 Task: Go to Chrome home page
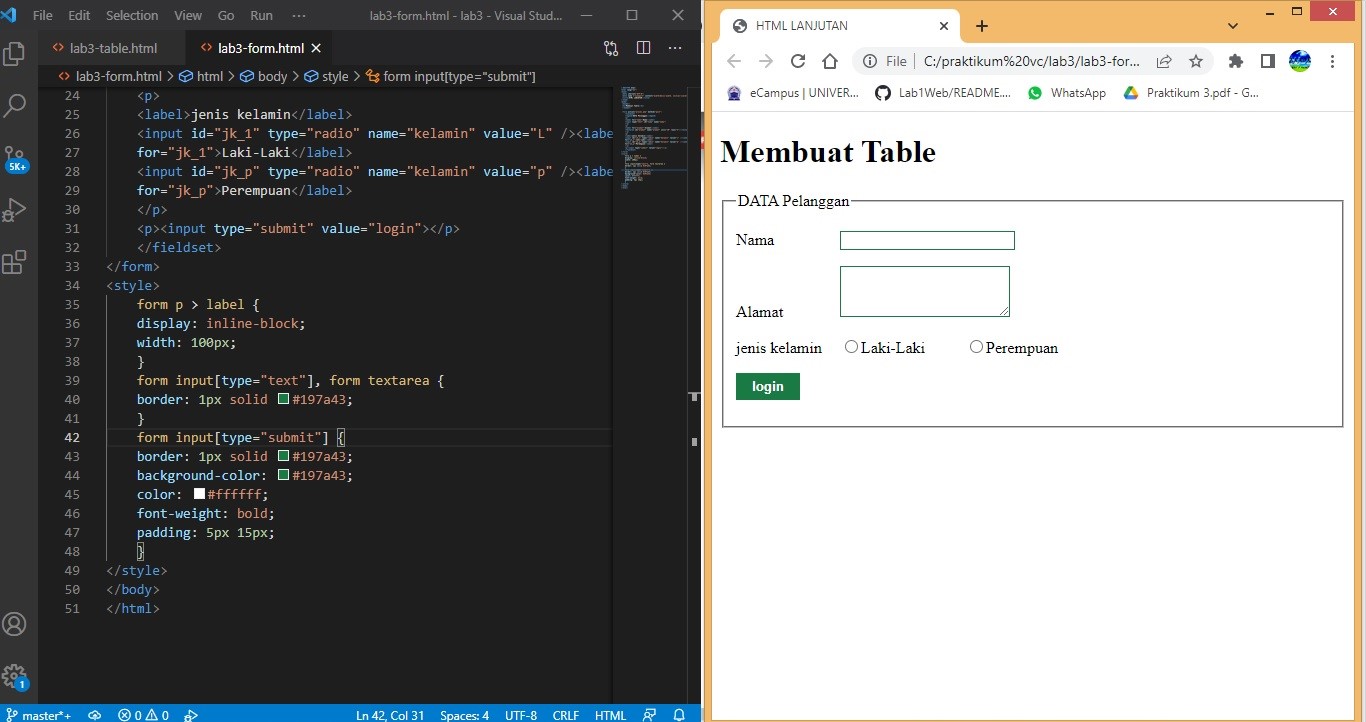click(x=830, y=61)
